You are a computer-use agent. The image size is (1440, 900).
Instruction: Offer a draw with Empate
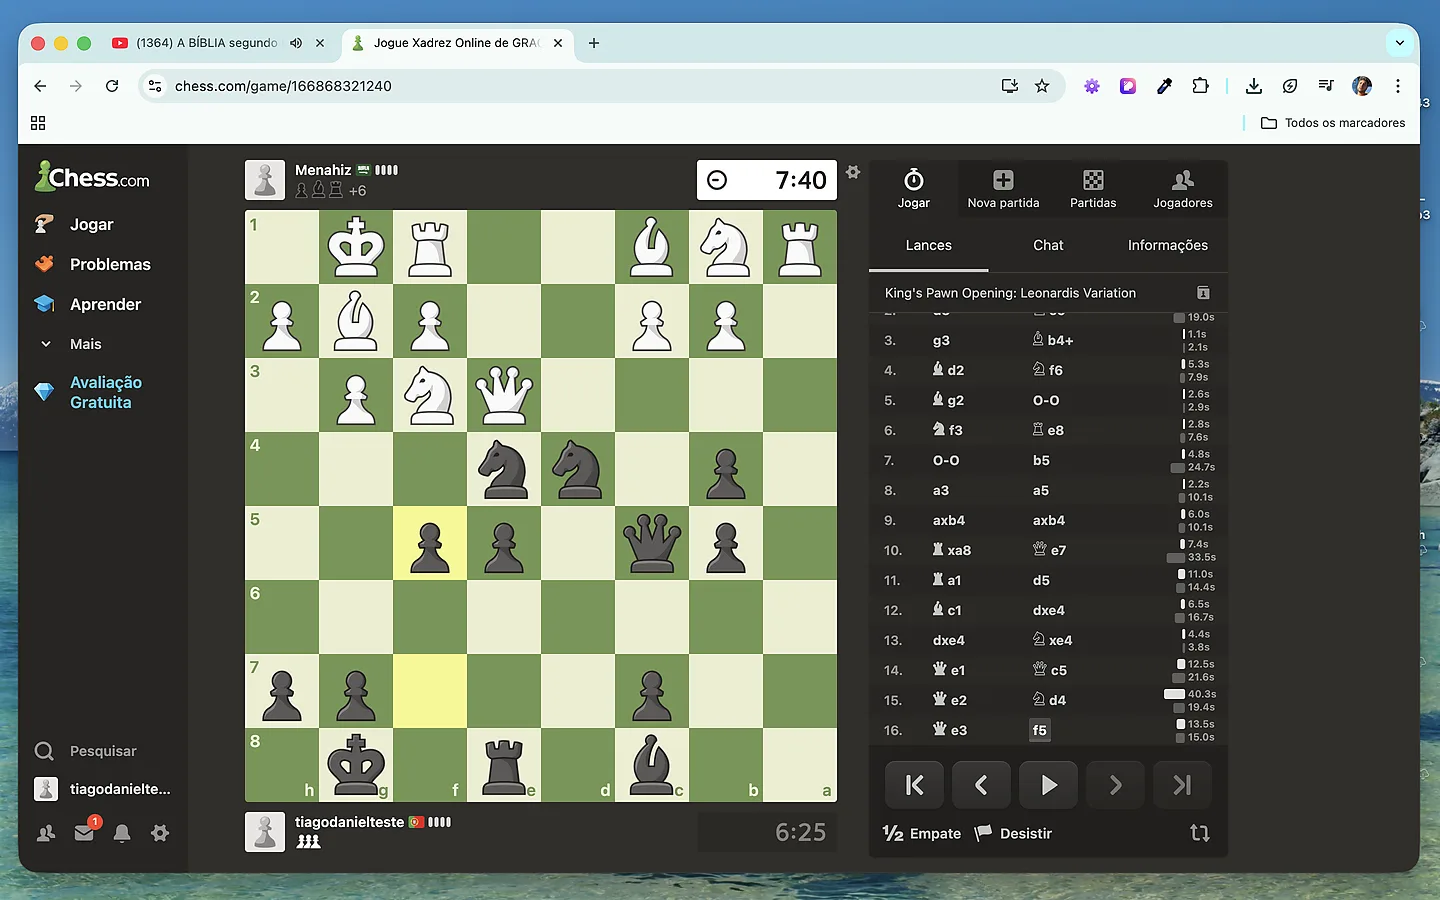[x=922, y=833]
